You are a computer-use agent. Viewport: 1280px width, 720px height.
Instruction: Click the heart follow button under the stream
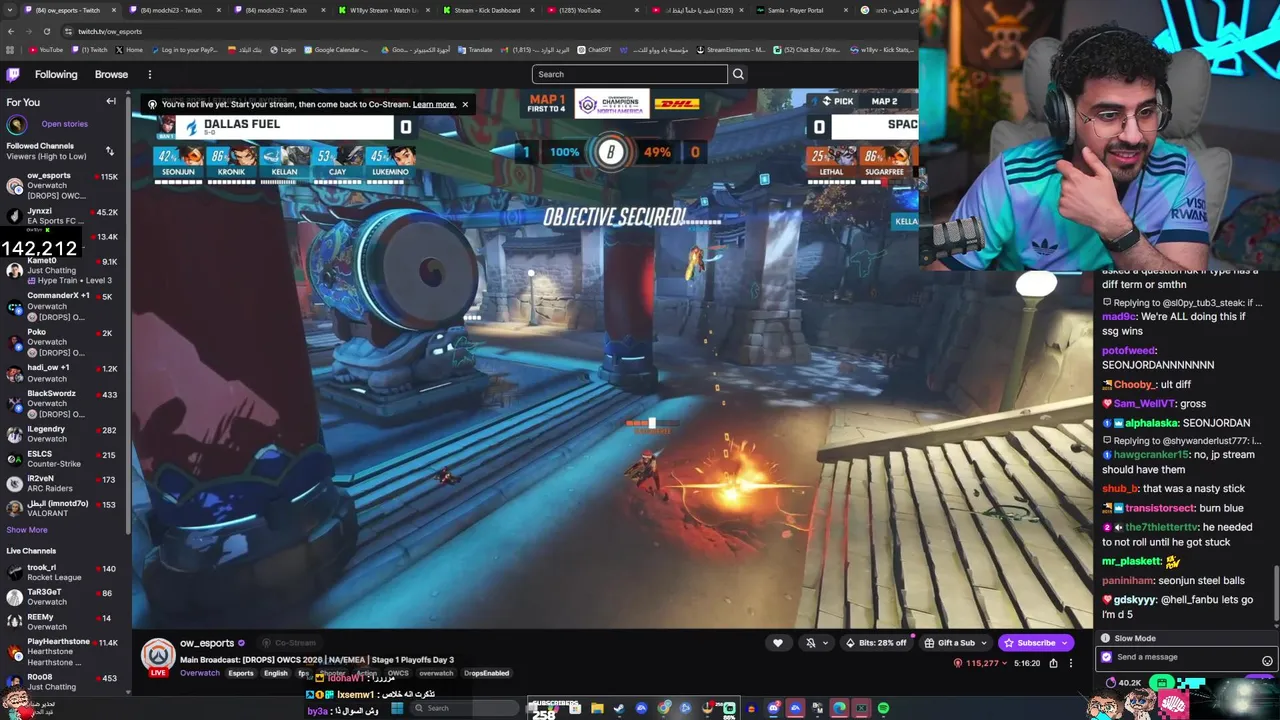point(778,643)
